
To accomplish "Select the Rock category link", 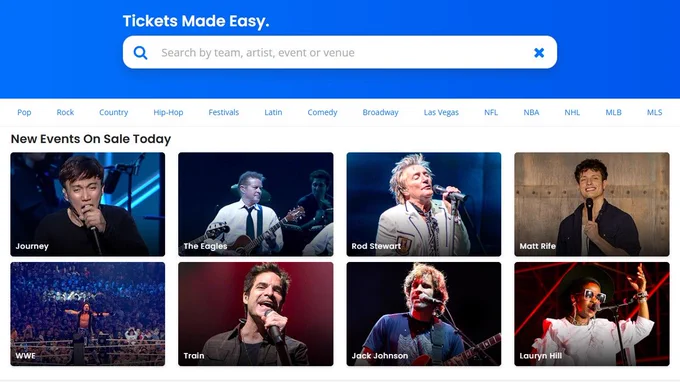I will point(65,112).
